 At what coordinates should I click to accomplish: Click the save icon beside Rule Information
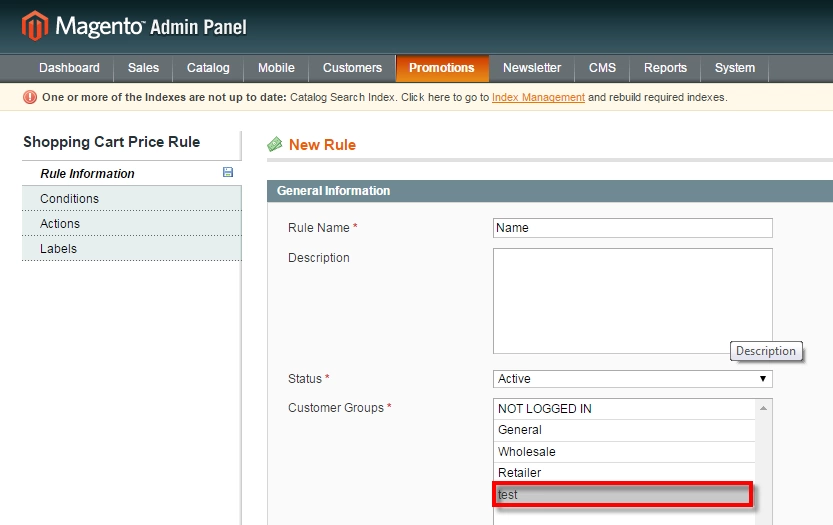[x=228, y=172]
